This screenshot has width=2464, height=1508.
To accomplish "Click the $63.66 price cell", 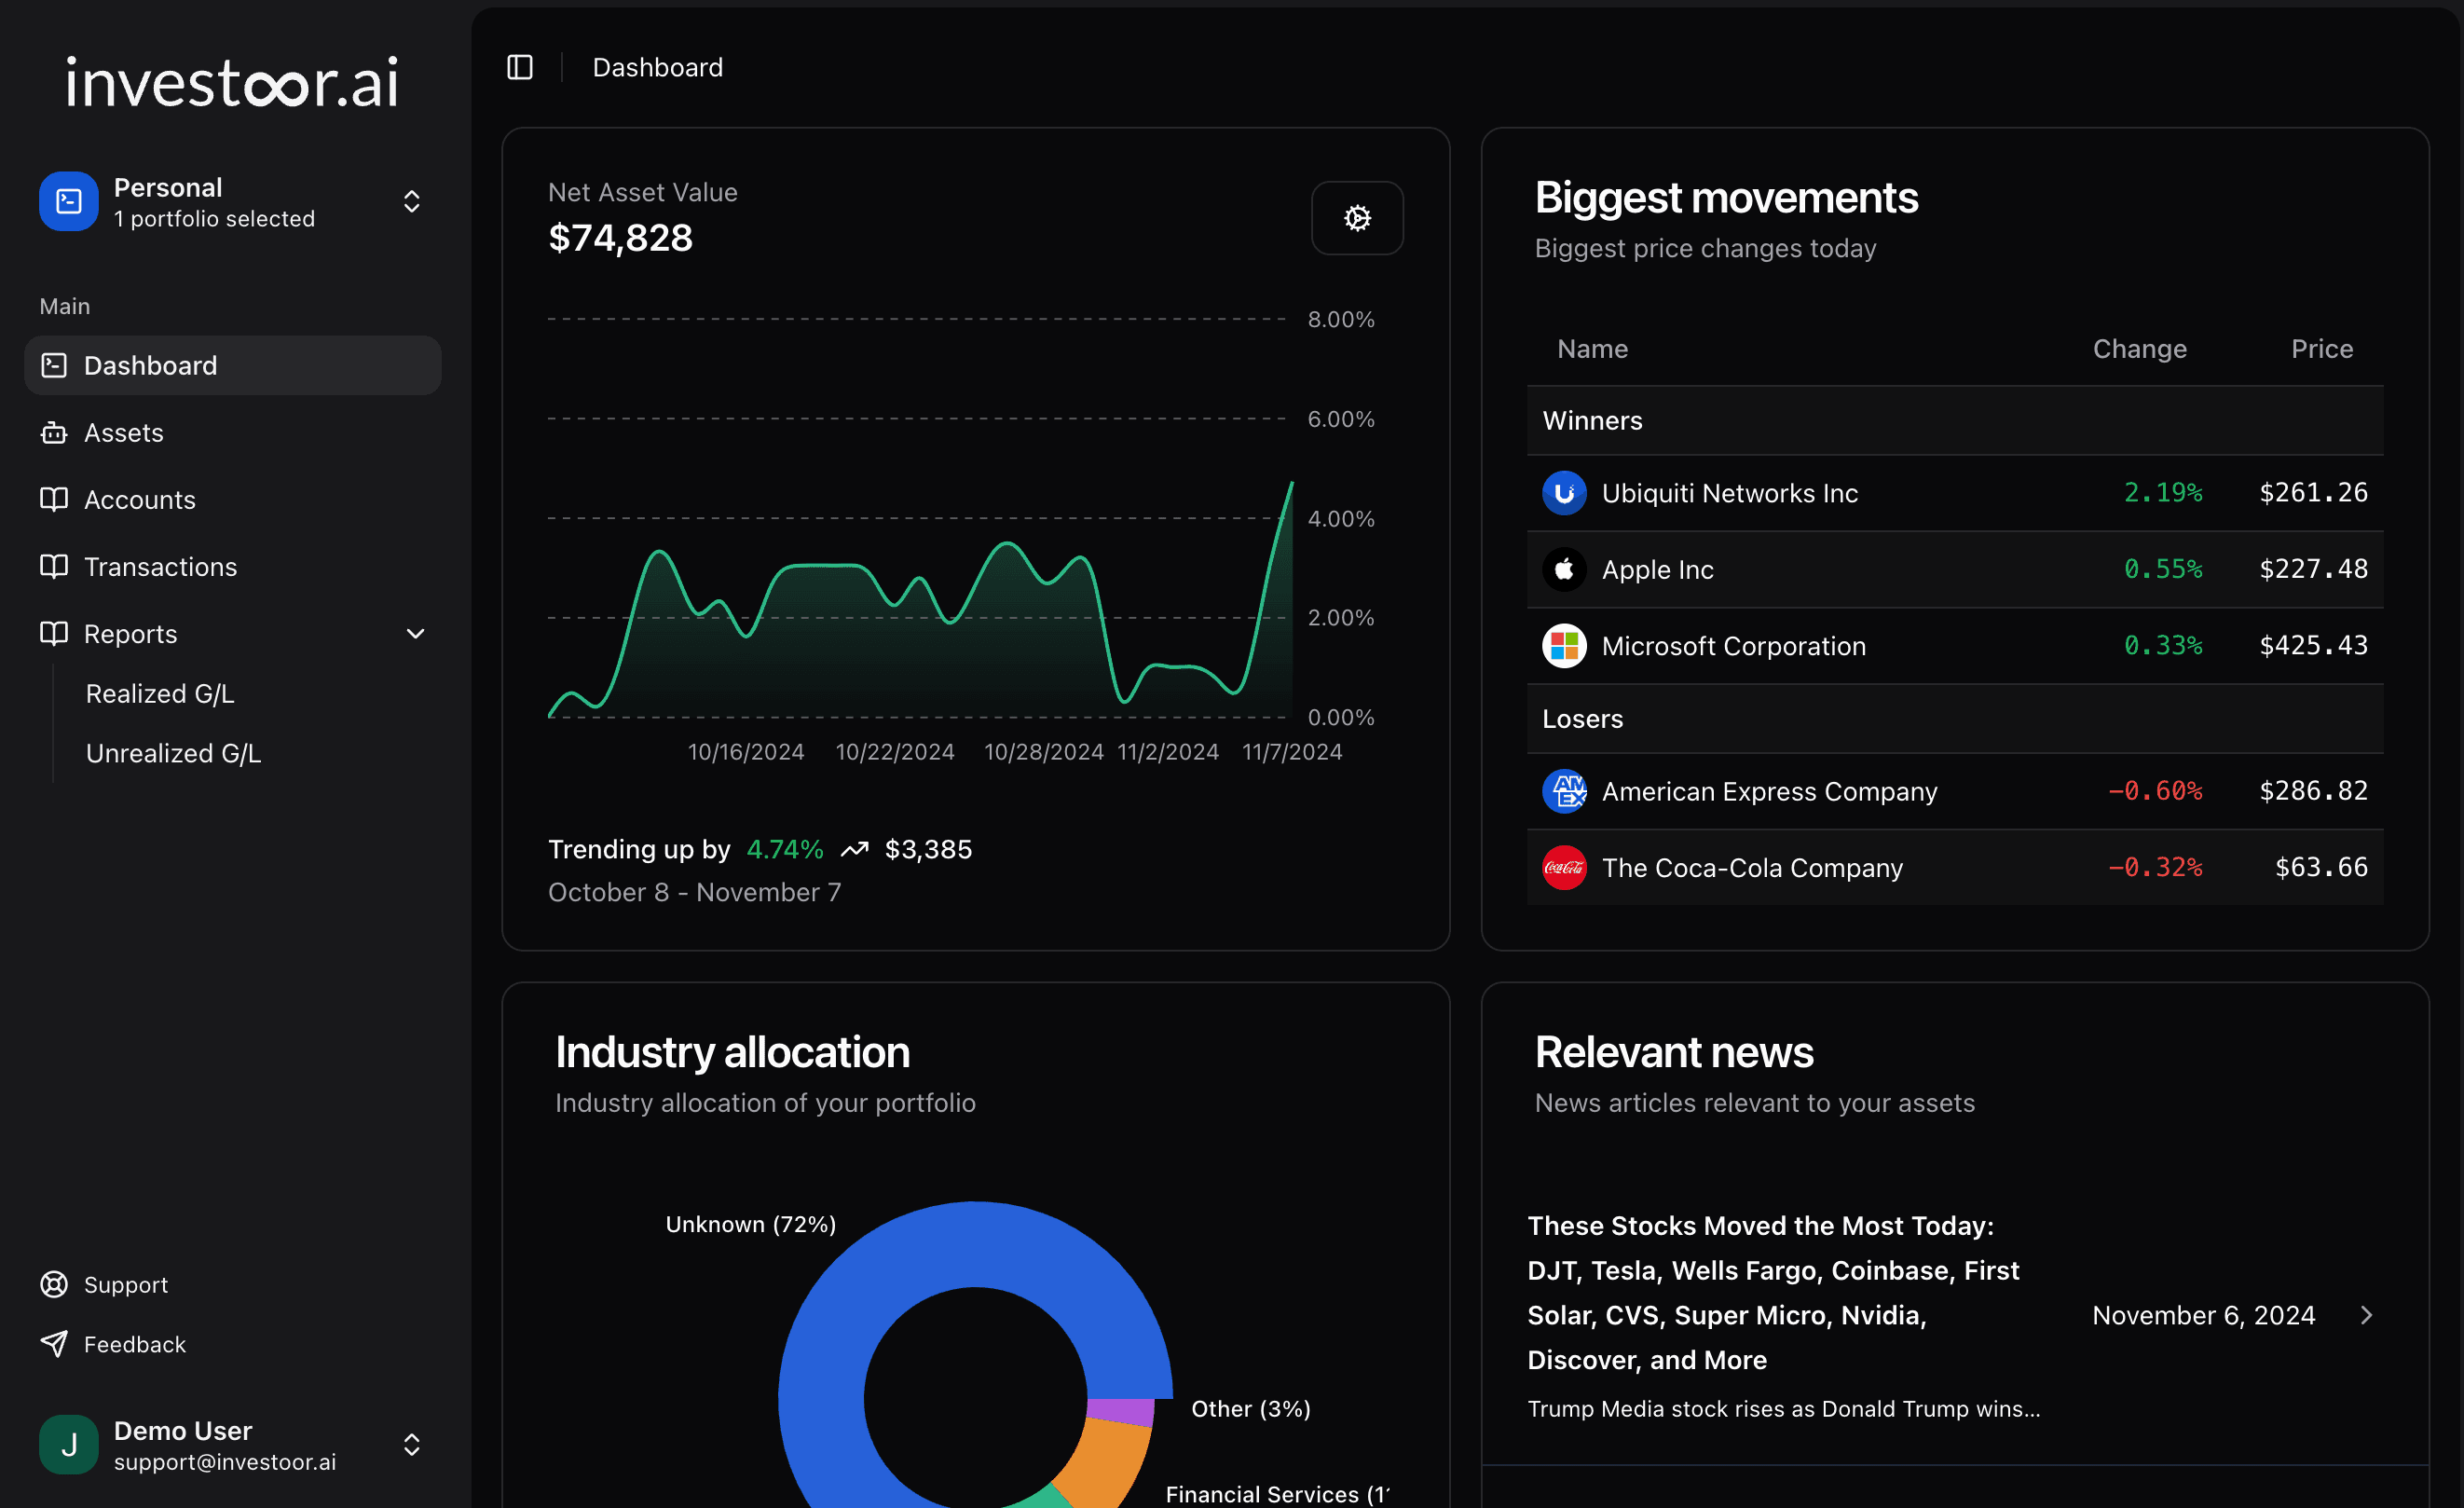I will (2321, 867).
